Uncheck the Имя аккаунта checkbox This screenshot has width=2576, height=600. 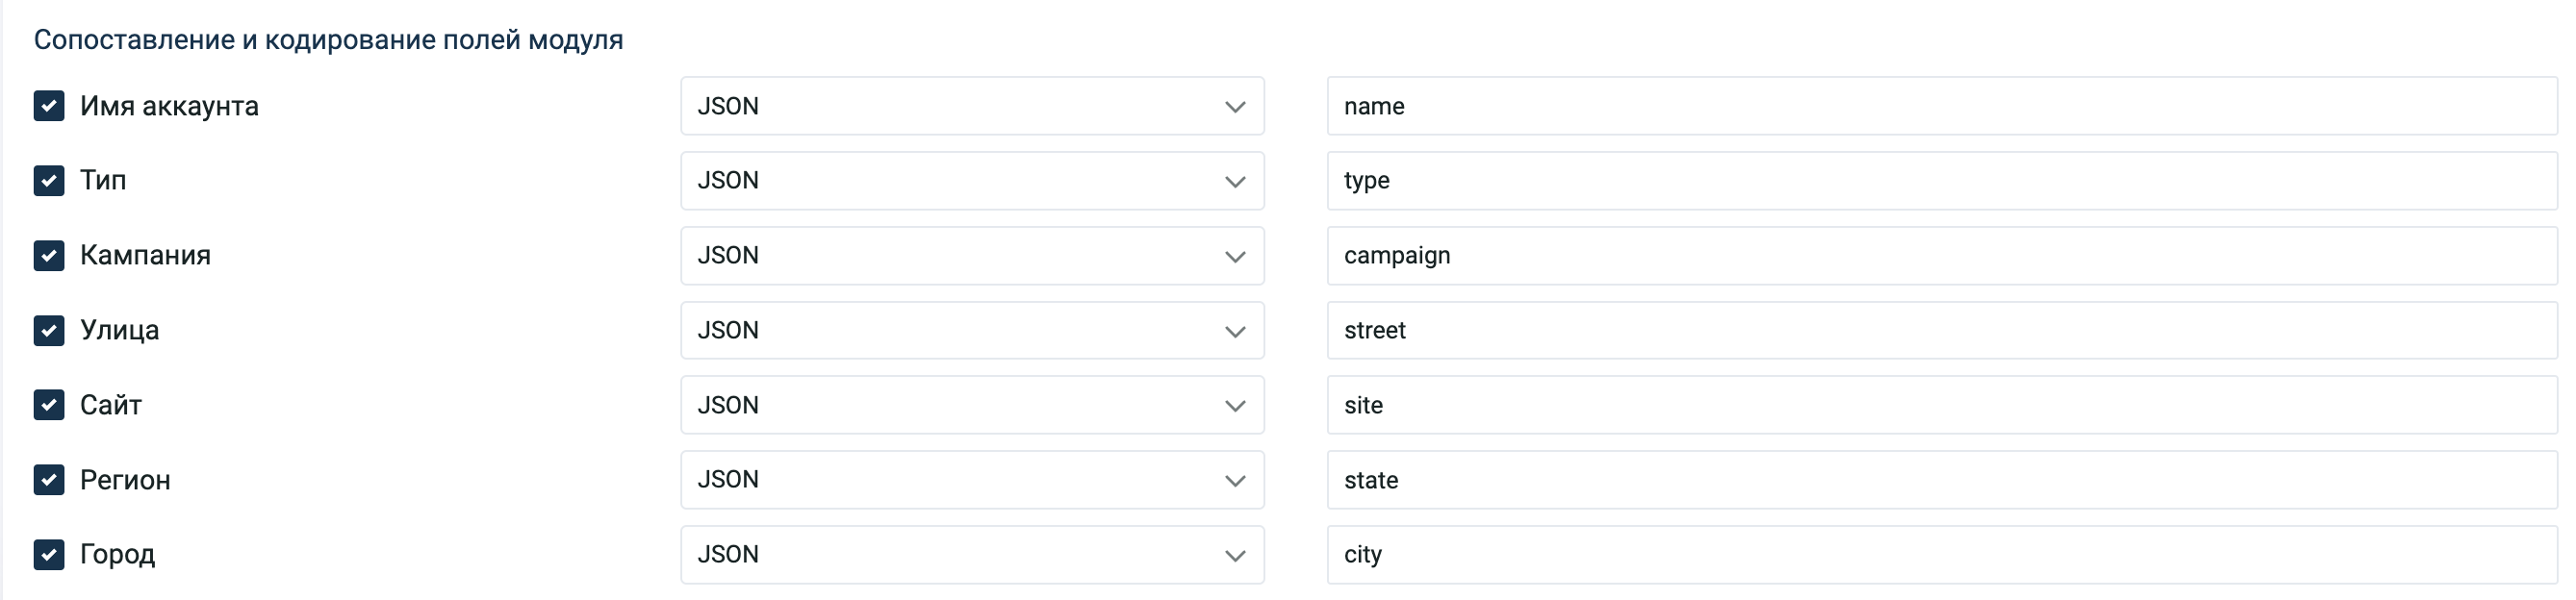coord(49,106)
